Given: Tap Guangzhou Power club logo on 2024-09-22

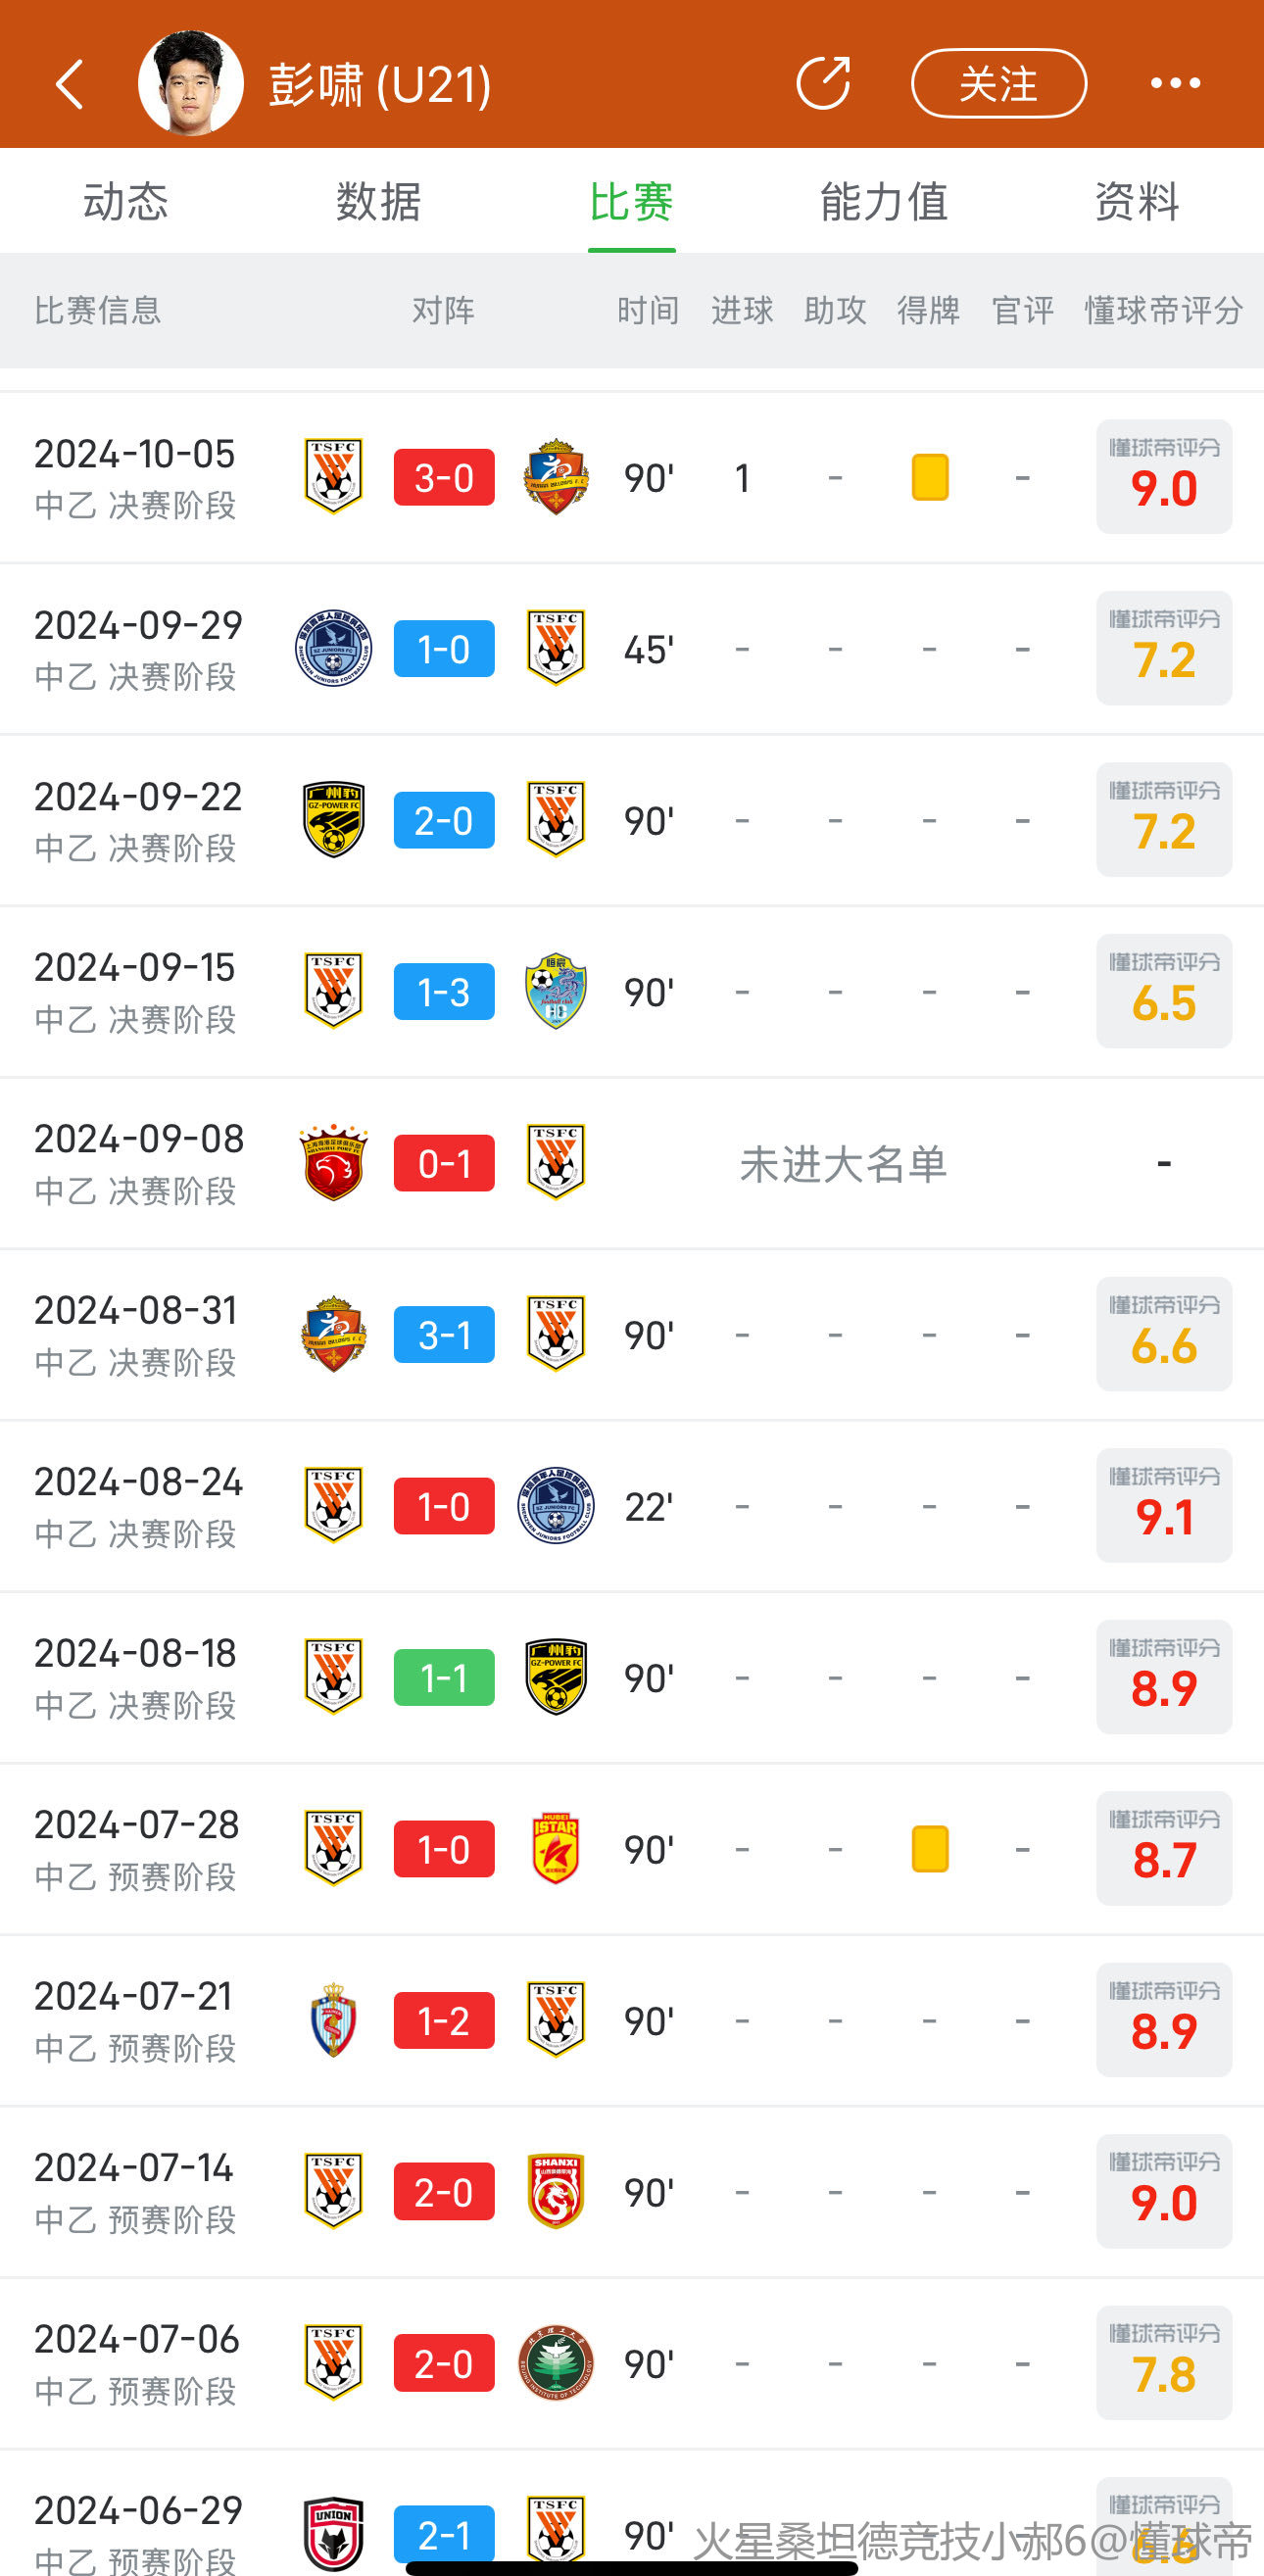Looking at the screenshot, I should [334, 820].
